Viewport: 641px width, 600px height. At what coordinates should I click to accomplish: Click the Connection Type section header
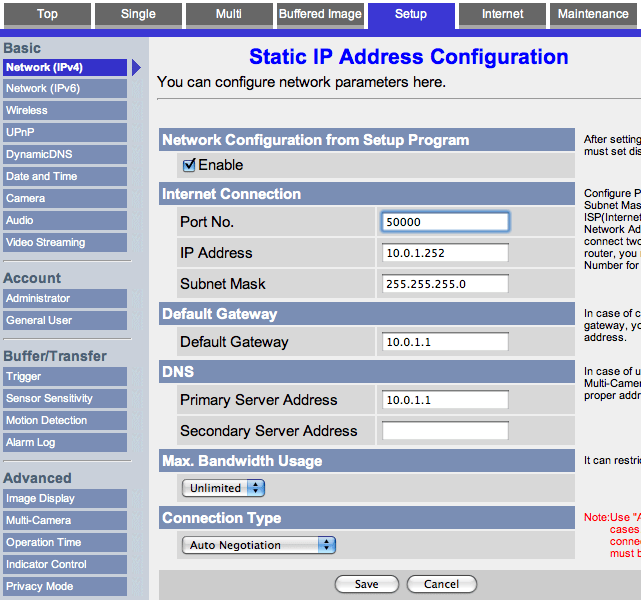click(x=367, y=518)
